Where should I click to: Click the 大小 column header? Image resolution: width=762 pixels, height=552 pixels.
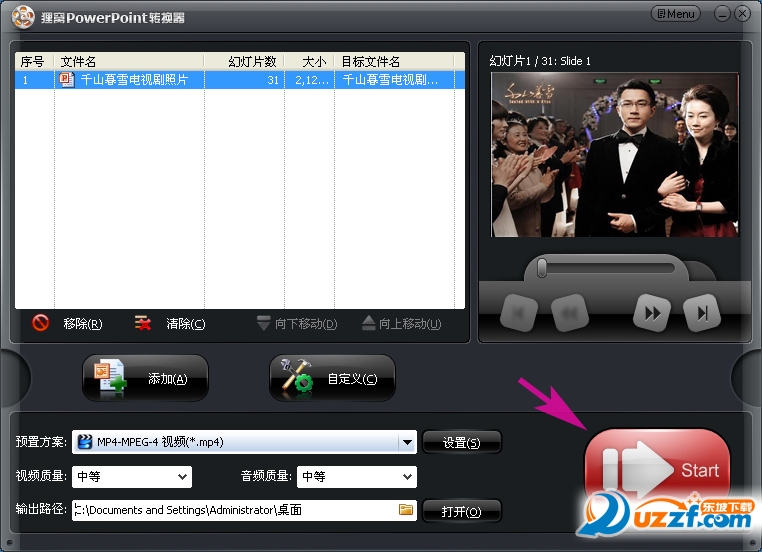[x=310, y=61]
